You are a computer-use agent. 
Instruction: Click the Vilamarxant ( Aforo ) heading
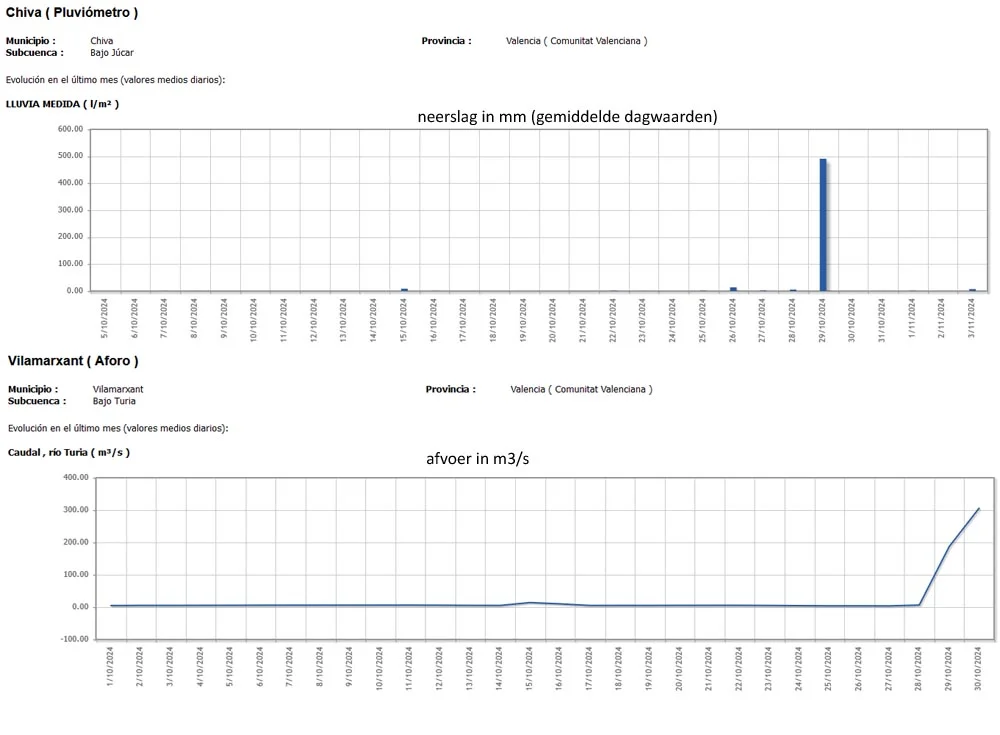click(x=73, y=360)
